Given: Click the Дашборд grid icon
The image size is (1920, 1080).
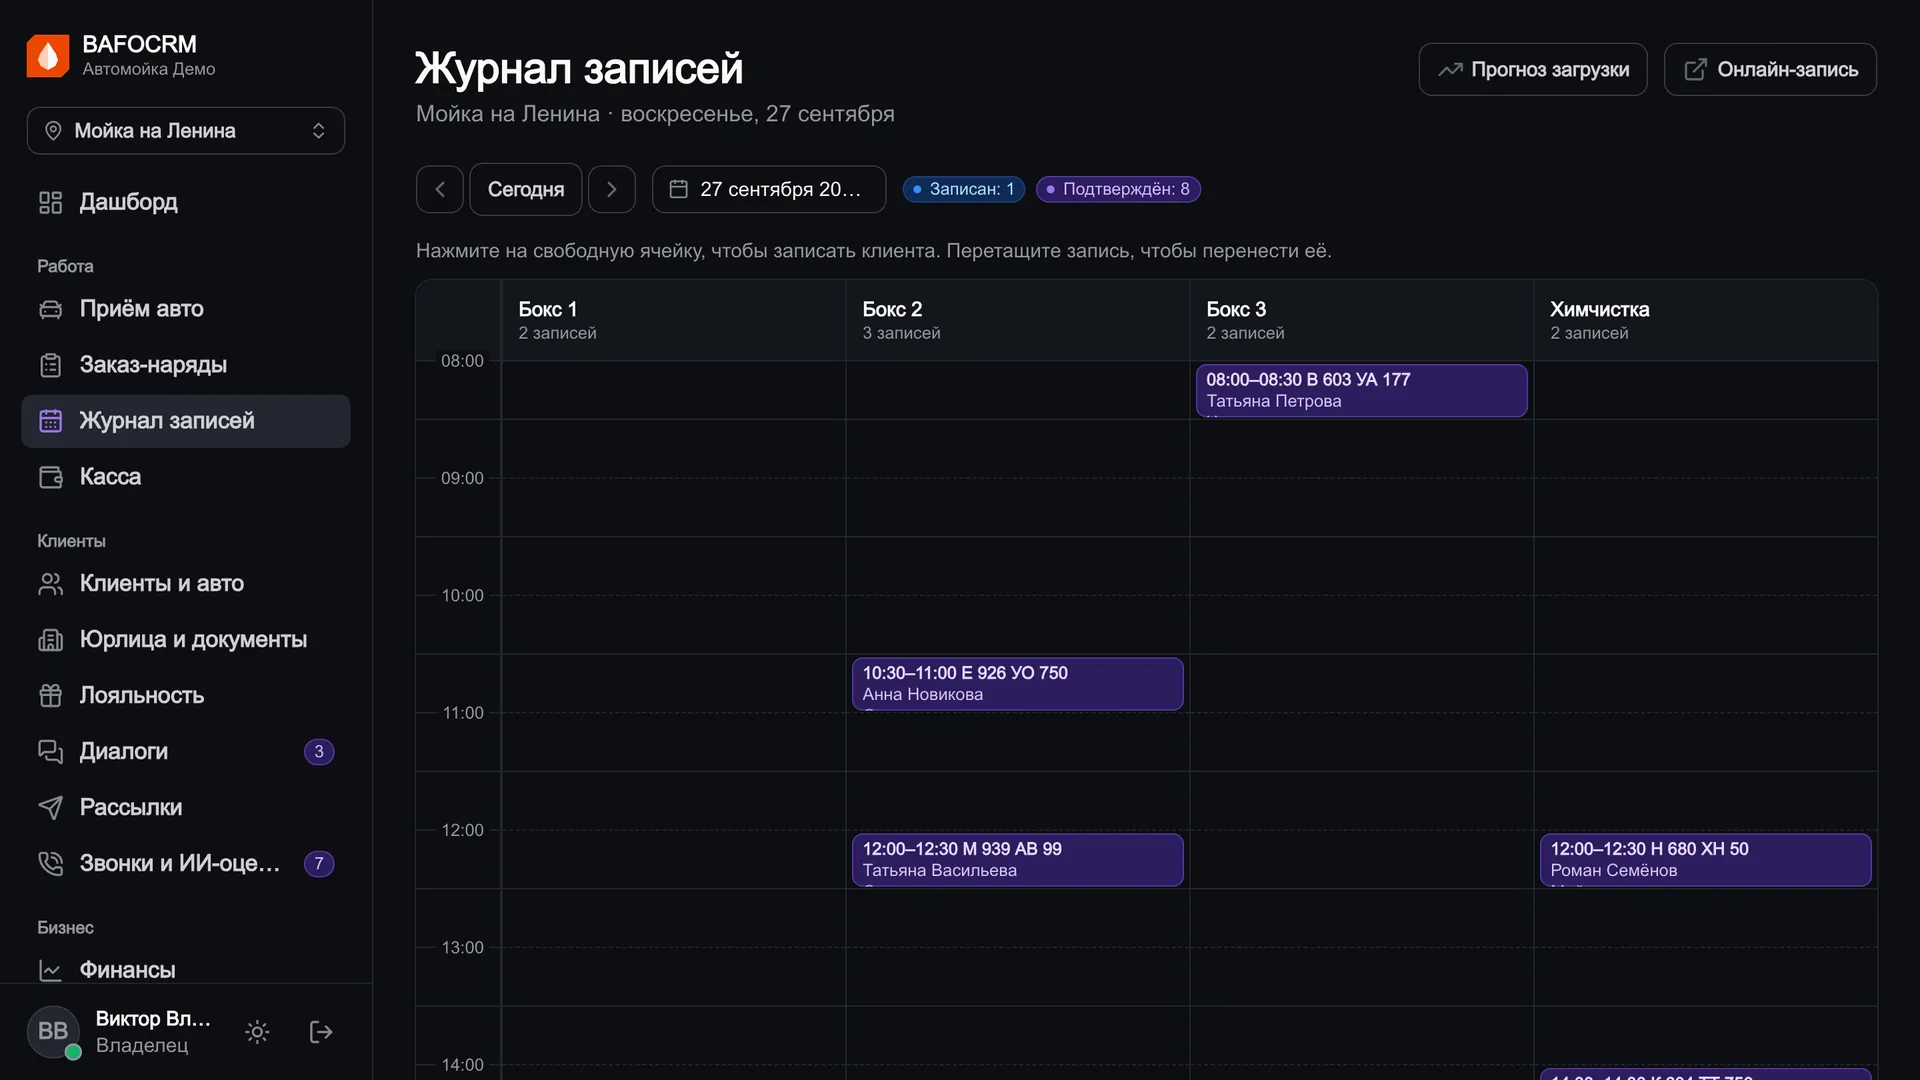Looking at the screenshot, I should [50, 202].
